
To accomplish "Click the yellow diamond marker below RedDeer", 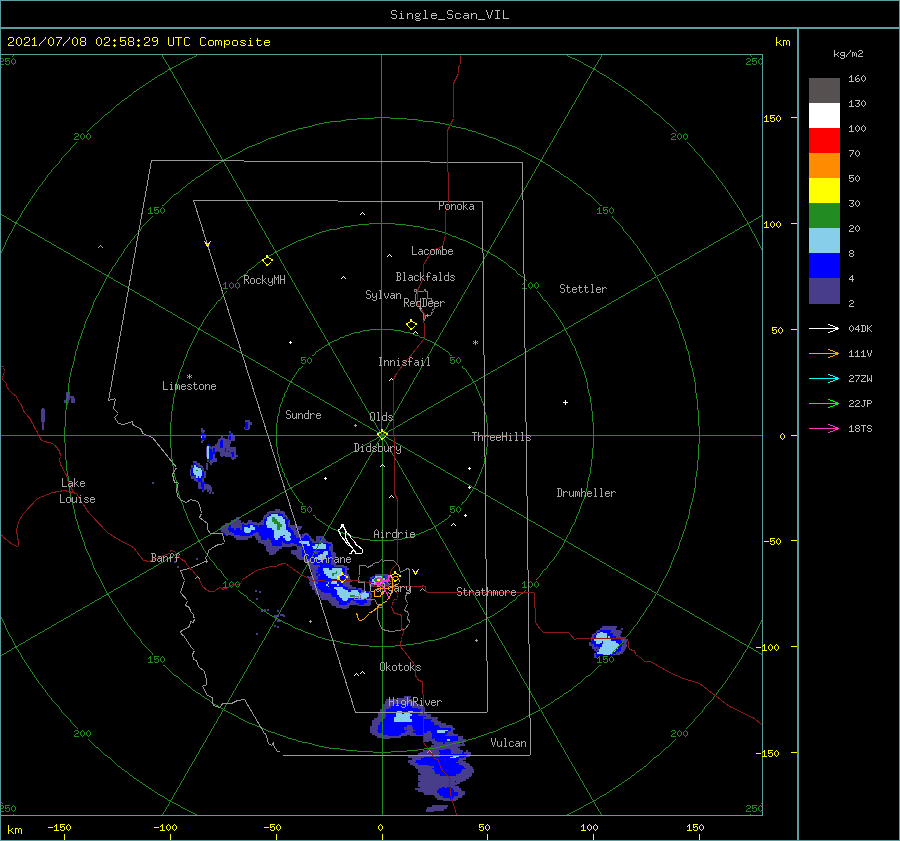I will [411, 325].
